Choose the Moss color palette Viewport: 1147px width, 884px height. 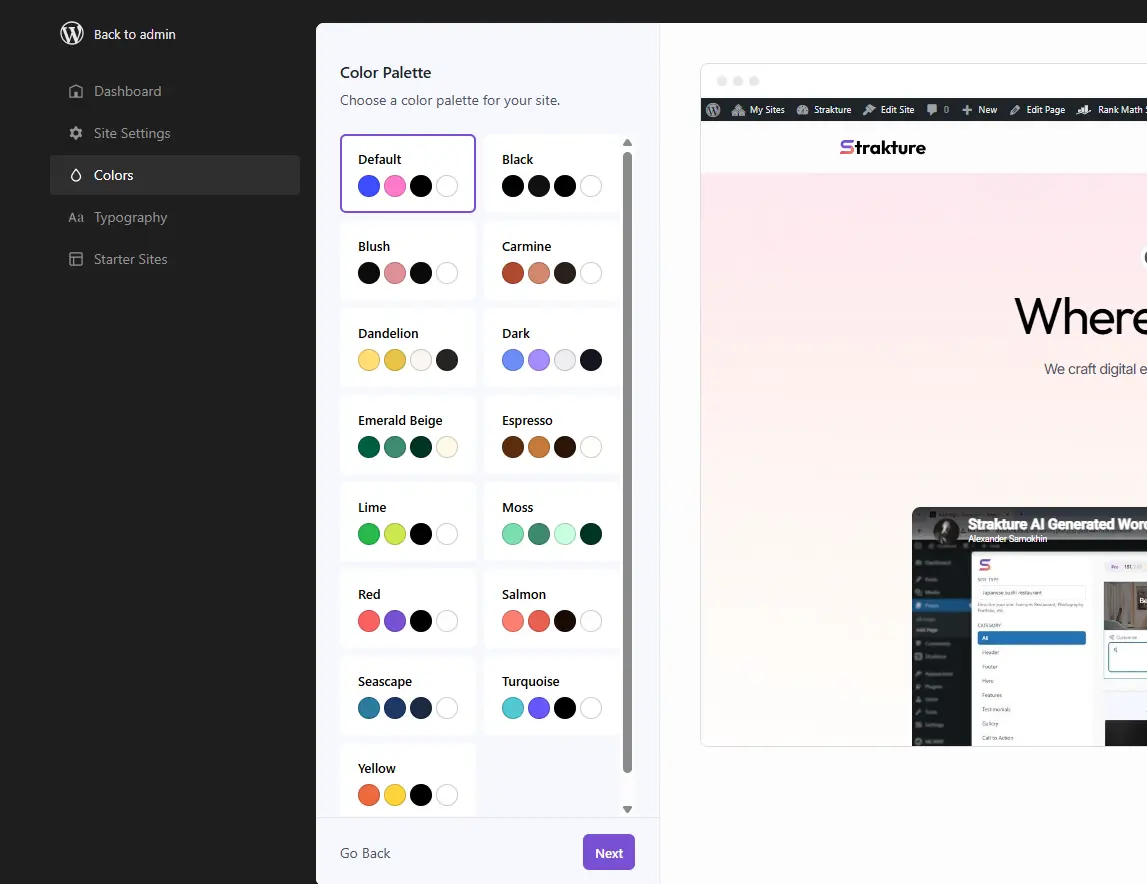coord(551,523)
